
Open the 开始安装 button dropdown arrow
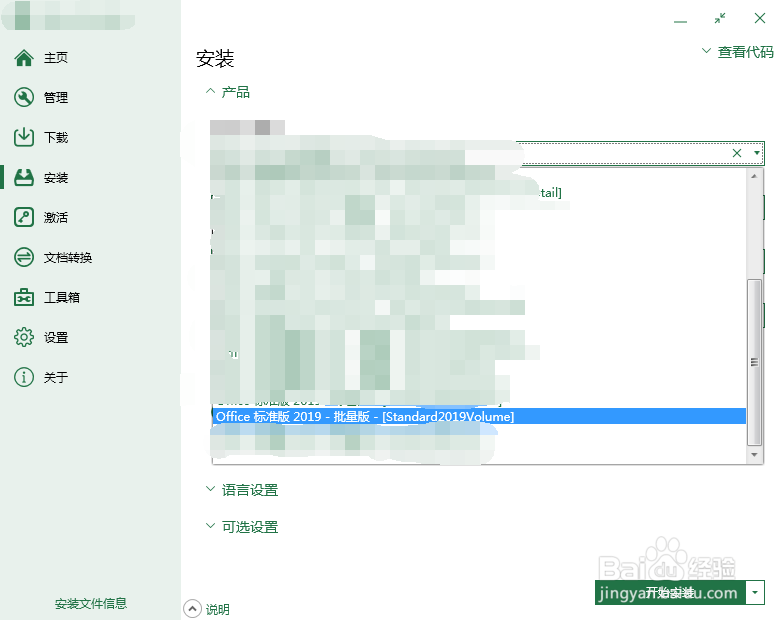[755, 592]
